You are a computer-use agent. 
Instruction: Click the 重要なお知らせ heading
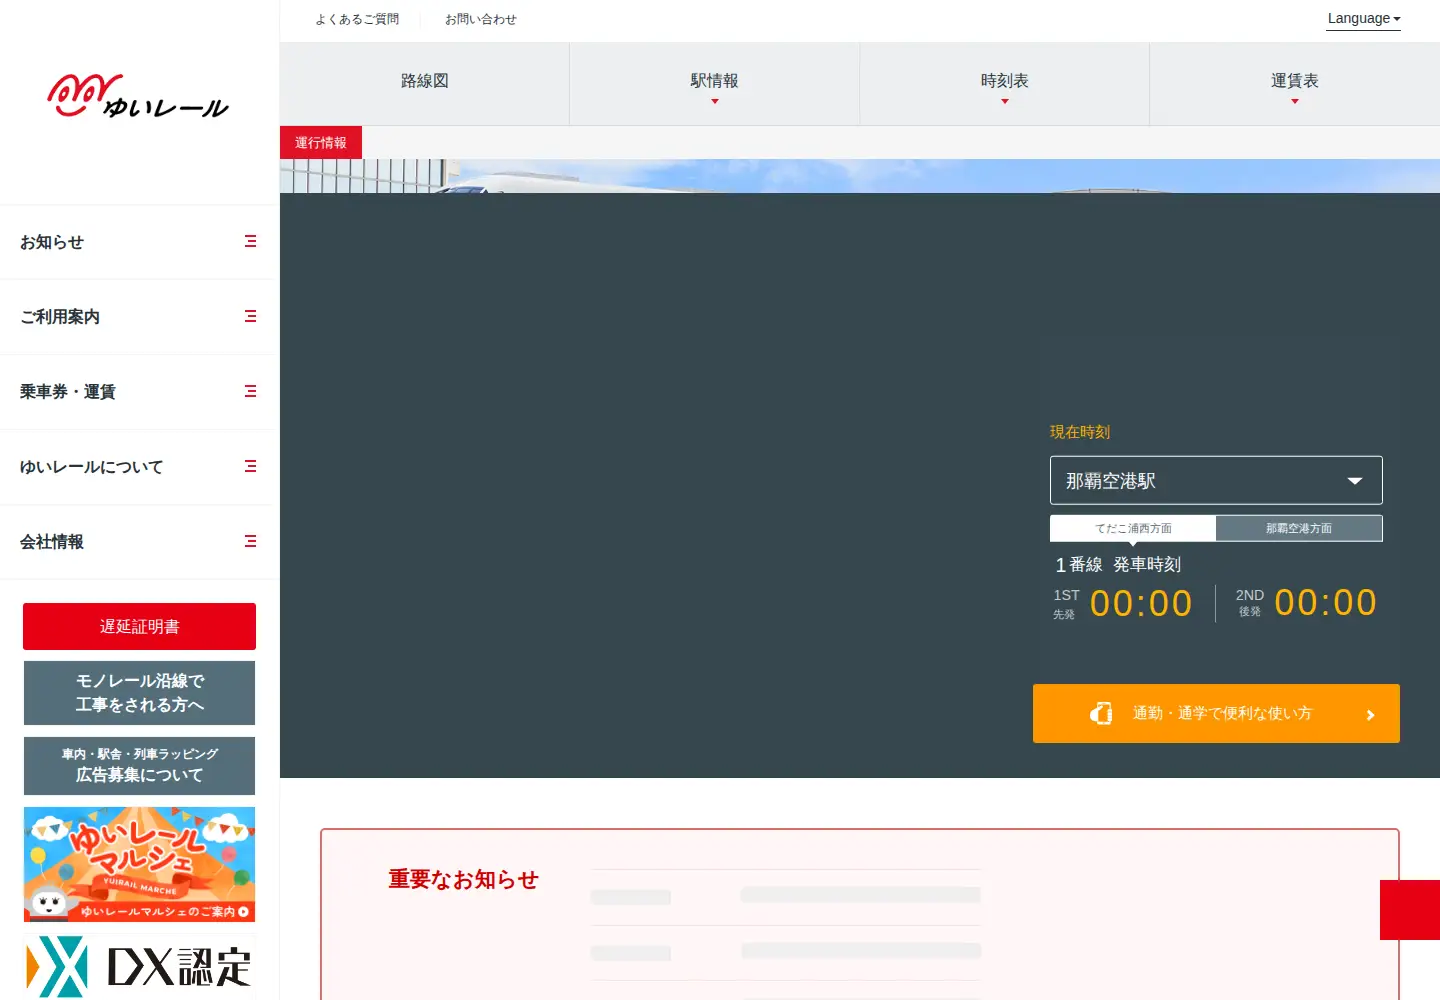pos(463,879)
